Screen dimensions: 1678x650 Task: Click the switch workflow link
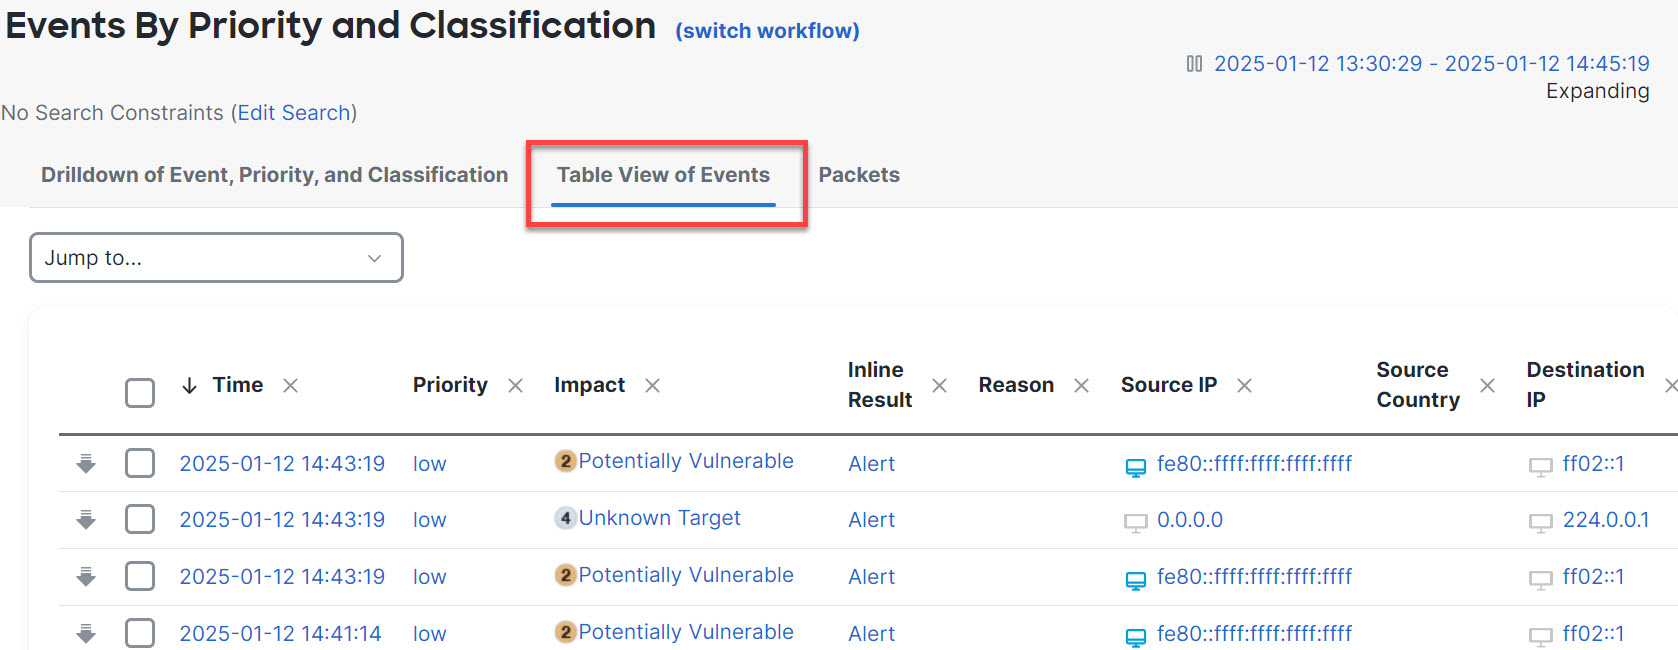(767, 31)
